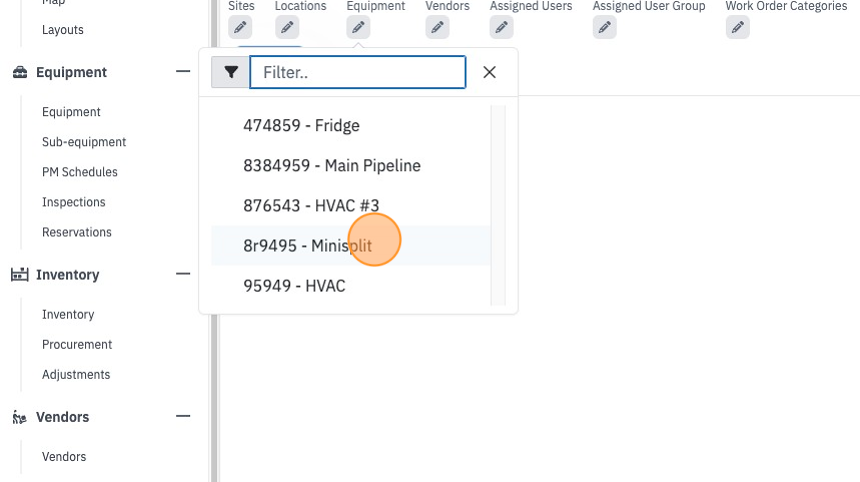Click pencil icon under Assigned User Group
860x482 pixels.
tap(604, 27)
